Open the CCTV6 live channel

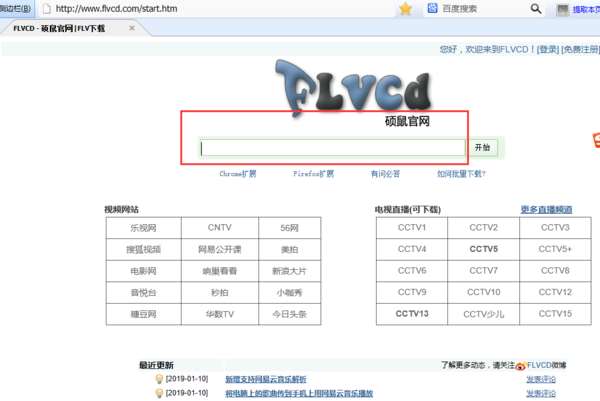[412, 271]
